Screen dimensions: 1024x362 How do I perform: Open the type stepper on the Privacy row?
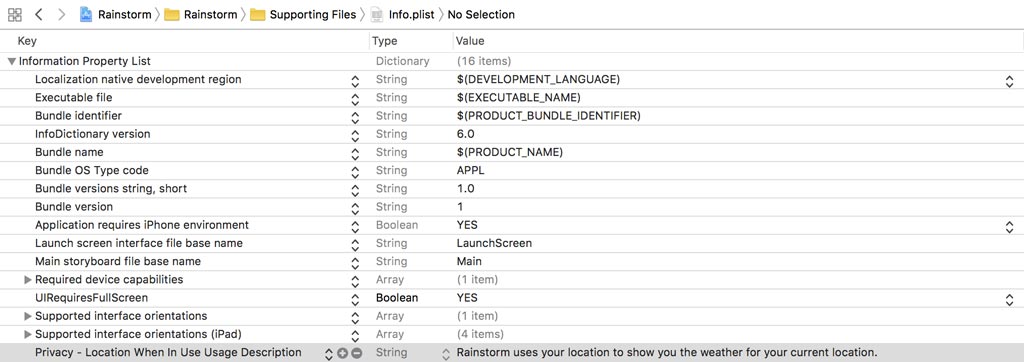coord(446,354)
